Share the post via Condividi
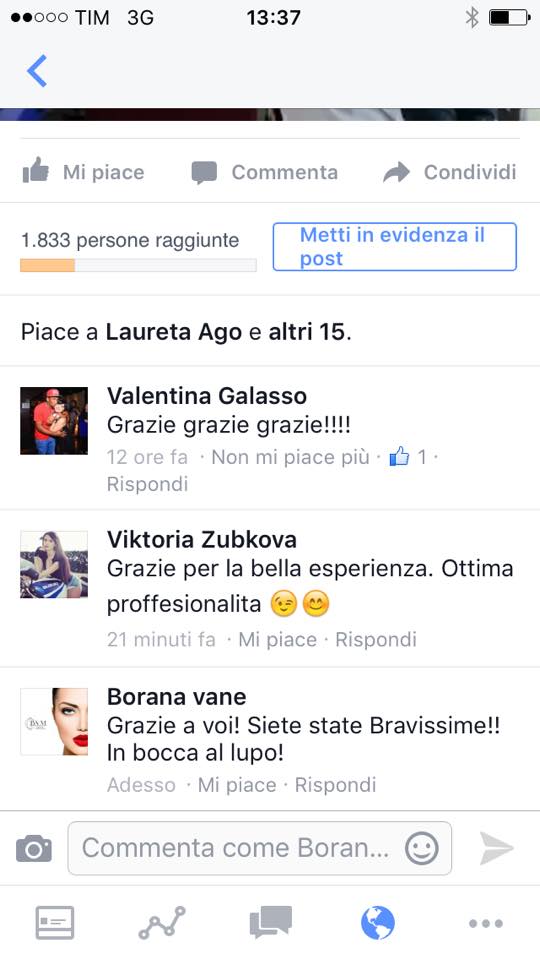540x960 pixels. (x=449, y=173)
